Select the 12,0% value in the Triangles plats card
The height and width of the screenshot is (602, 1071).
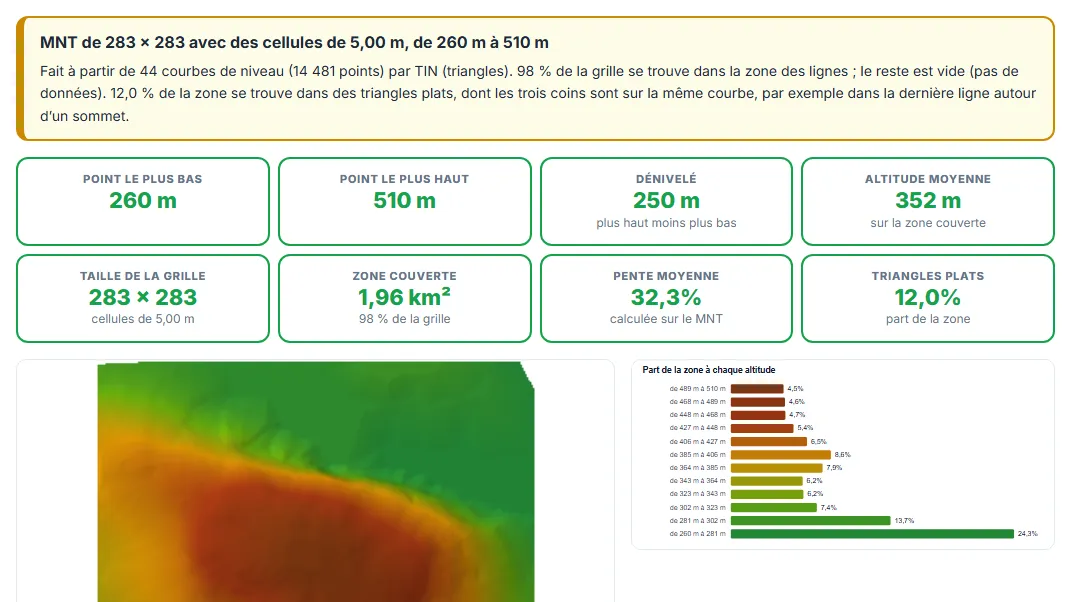pos(928,298)
